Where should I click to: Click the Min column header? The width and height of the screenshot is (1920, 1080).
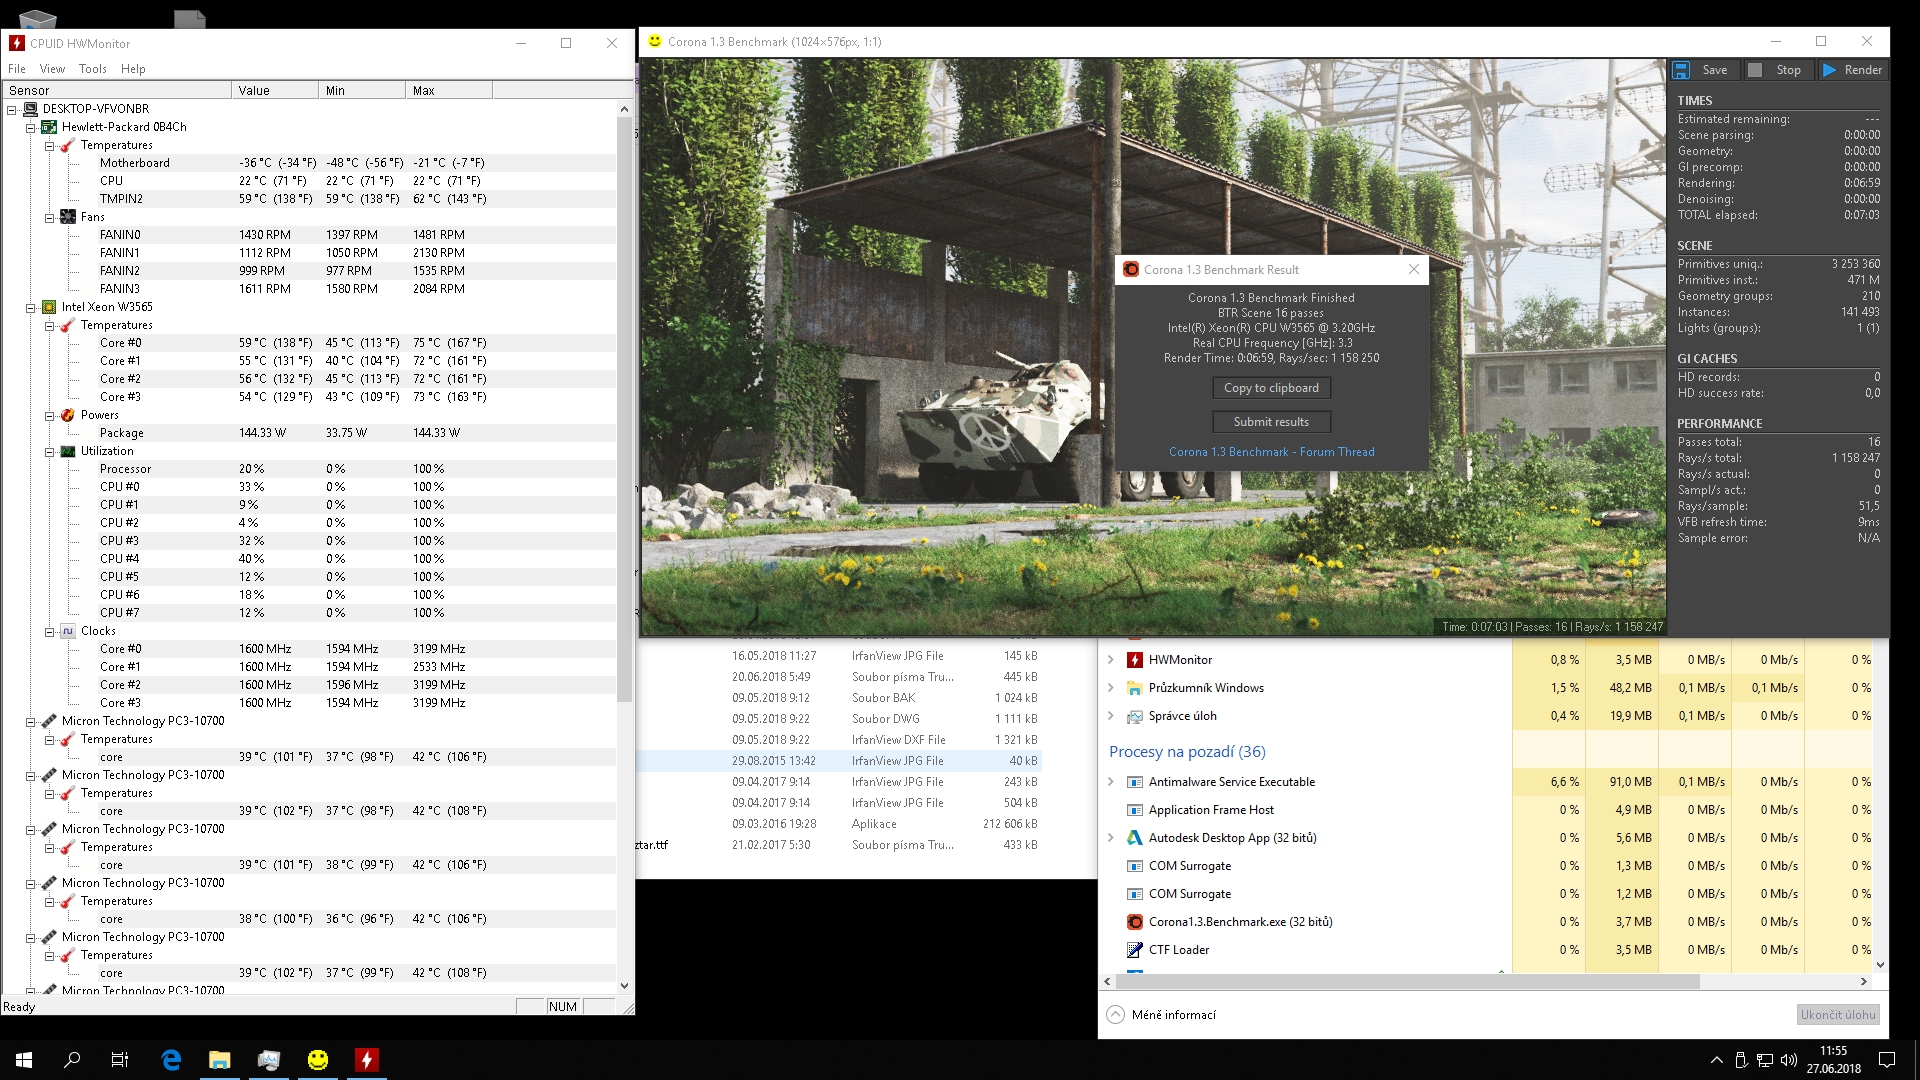point(362,90)
